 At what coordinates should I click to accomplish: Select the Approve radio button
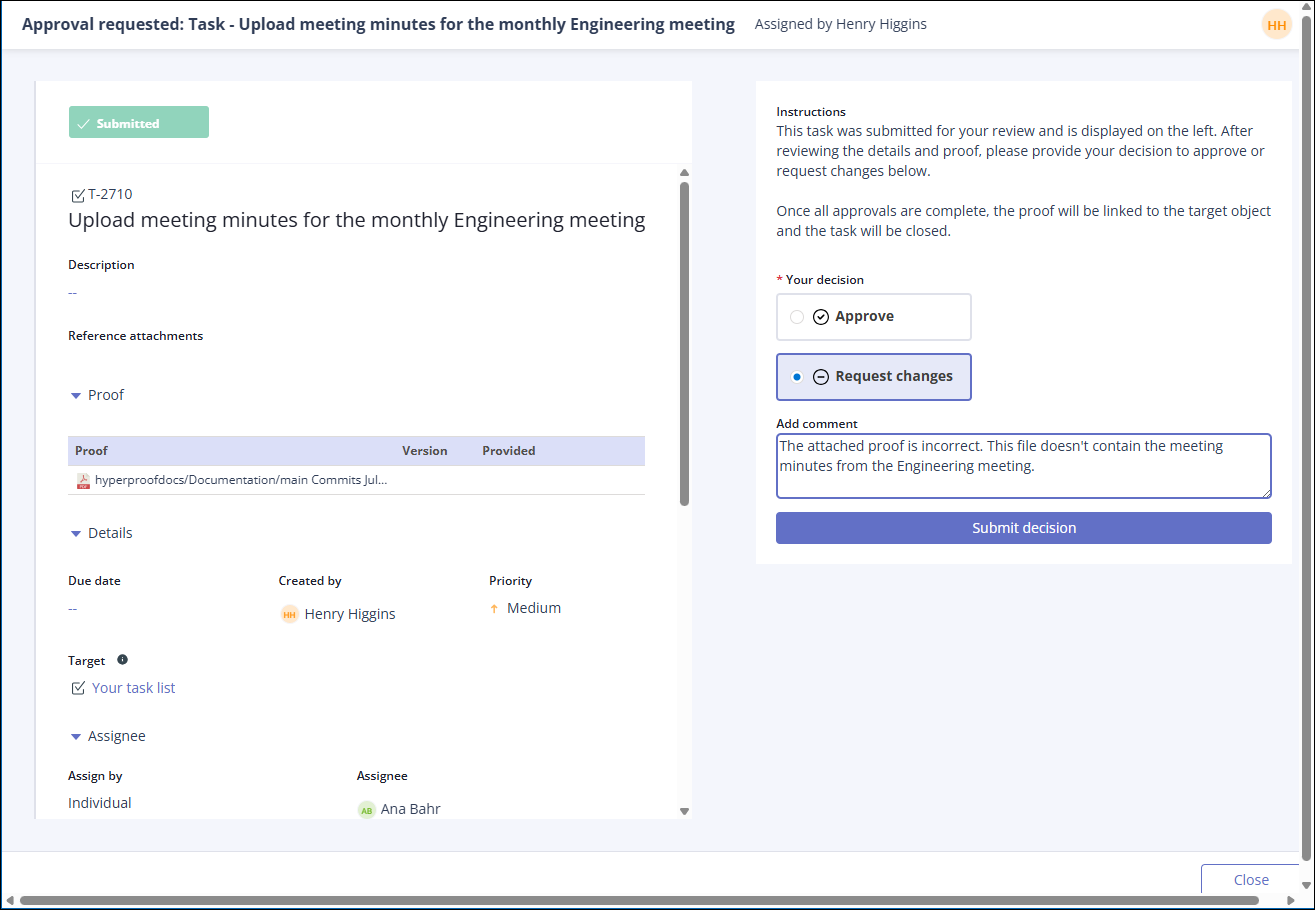[797, 317]
